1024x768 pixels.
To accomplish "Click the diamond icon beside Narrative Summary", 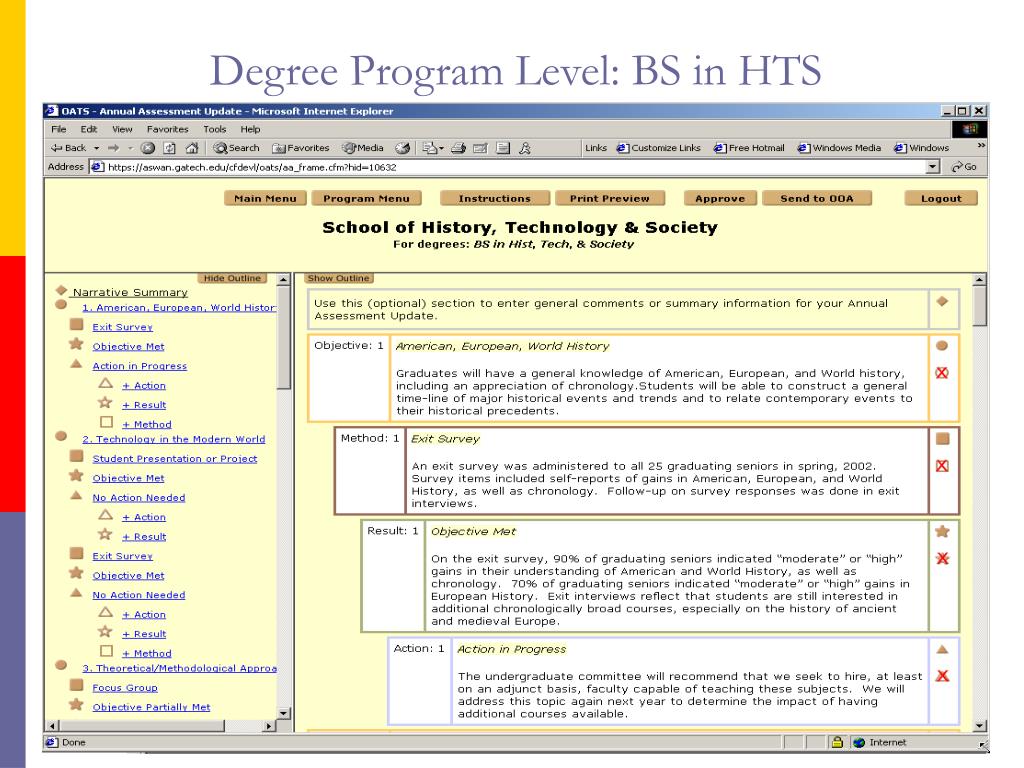I will (x=62, y=290).
